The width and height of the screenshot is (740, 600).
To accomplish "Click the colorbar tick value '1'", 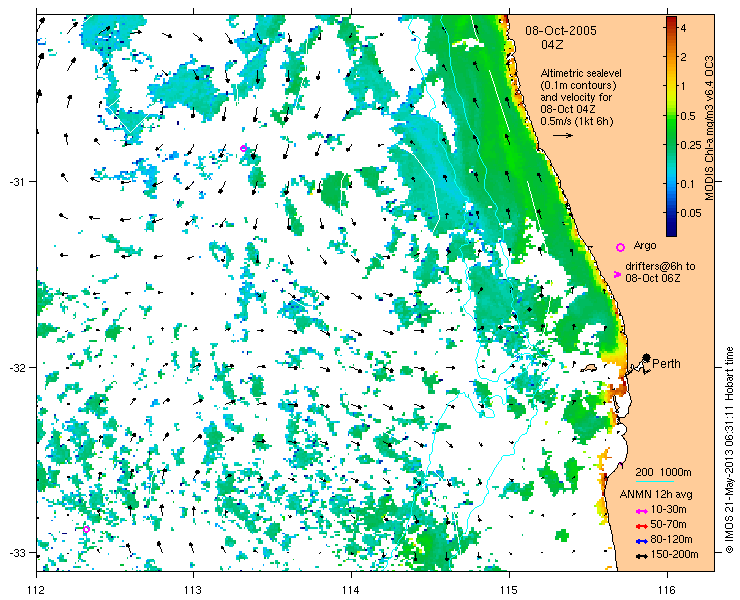I will tap(683, 86).
